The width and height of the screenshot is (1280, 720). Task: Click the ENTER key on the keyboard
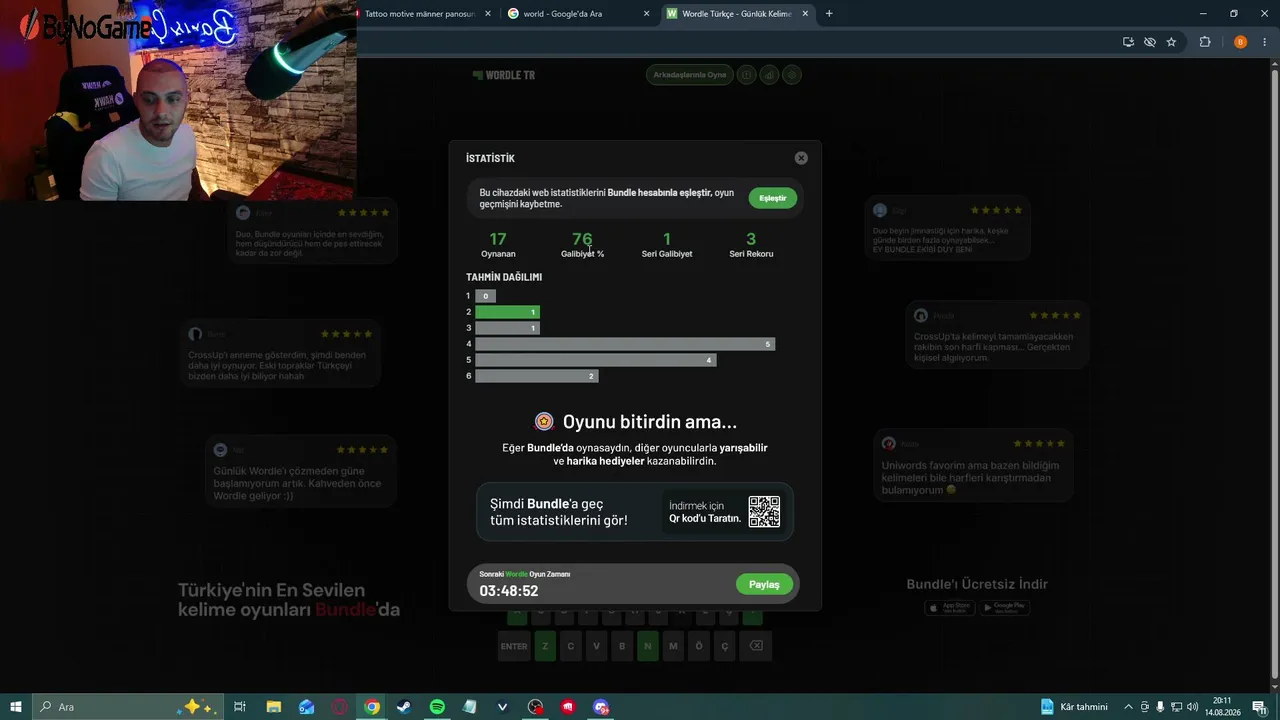coord(514,646)
